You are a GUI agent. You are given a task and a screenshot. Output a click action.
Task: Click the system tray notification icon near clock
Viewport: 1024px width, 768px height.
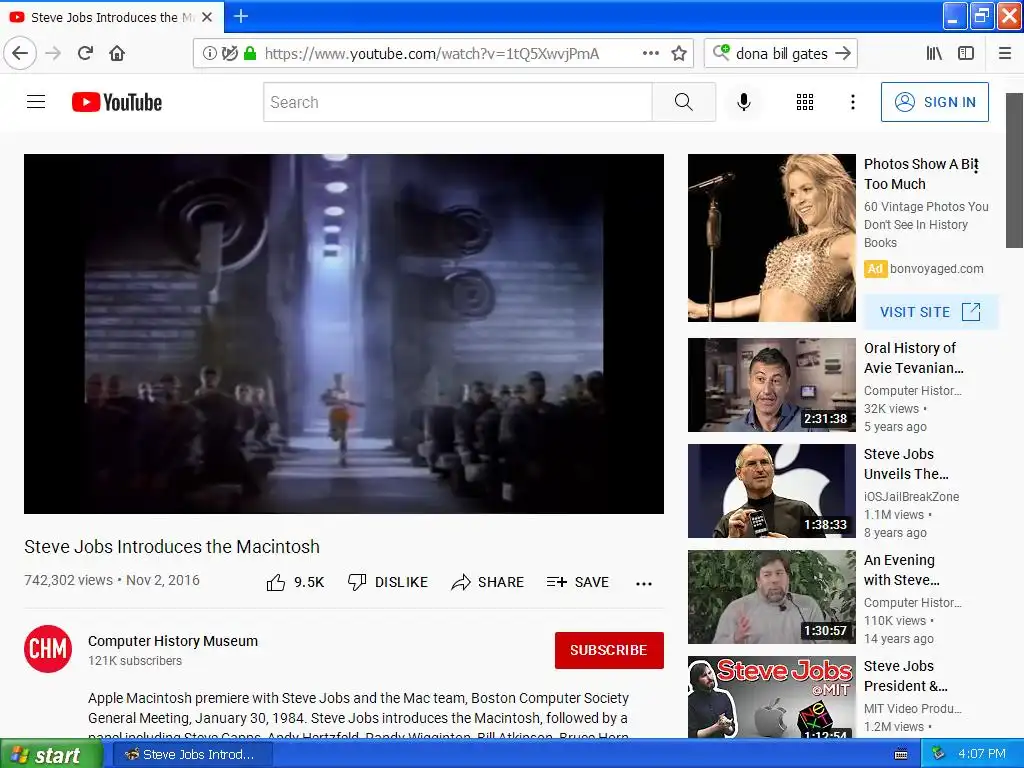pos(938,753)
